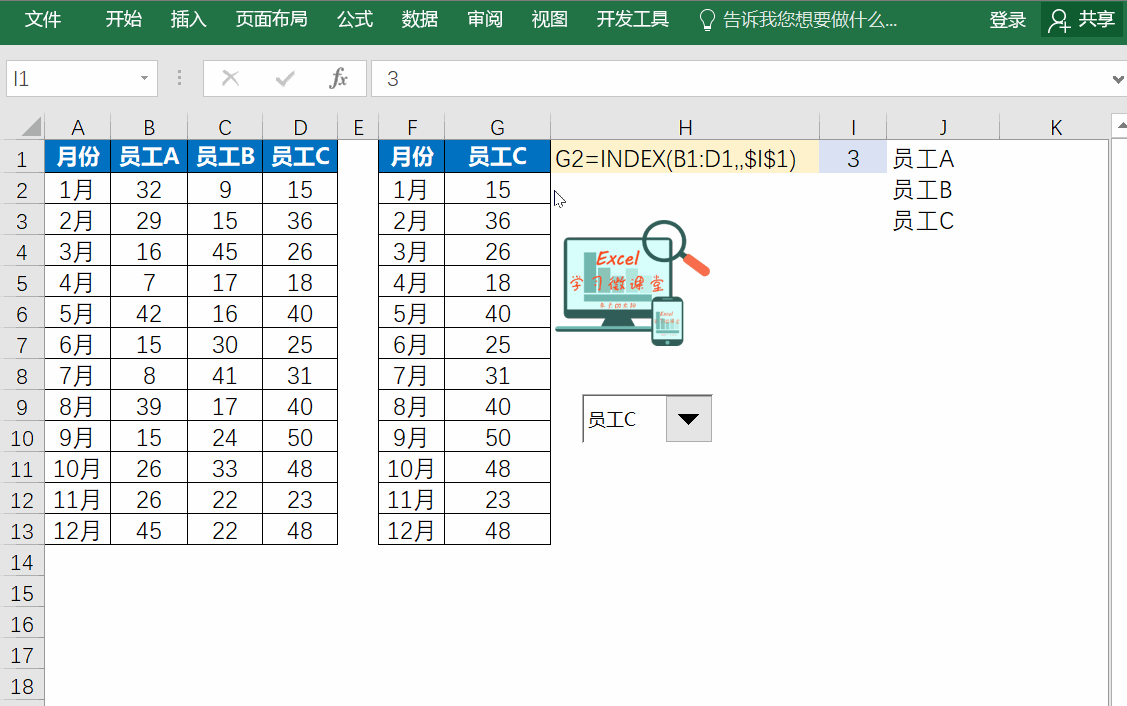This screenshot has width=1127, height=706.
Task: Select cell J2 with 员工B
Action: (943, 190)
